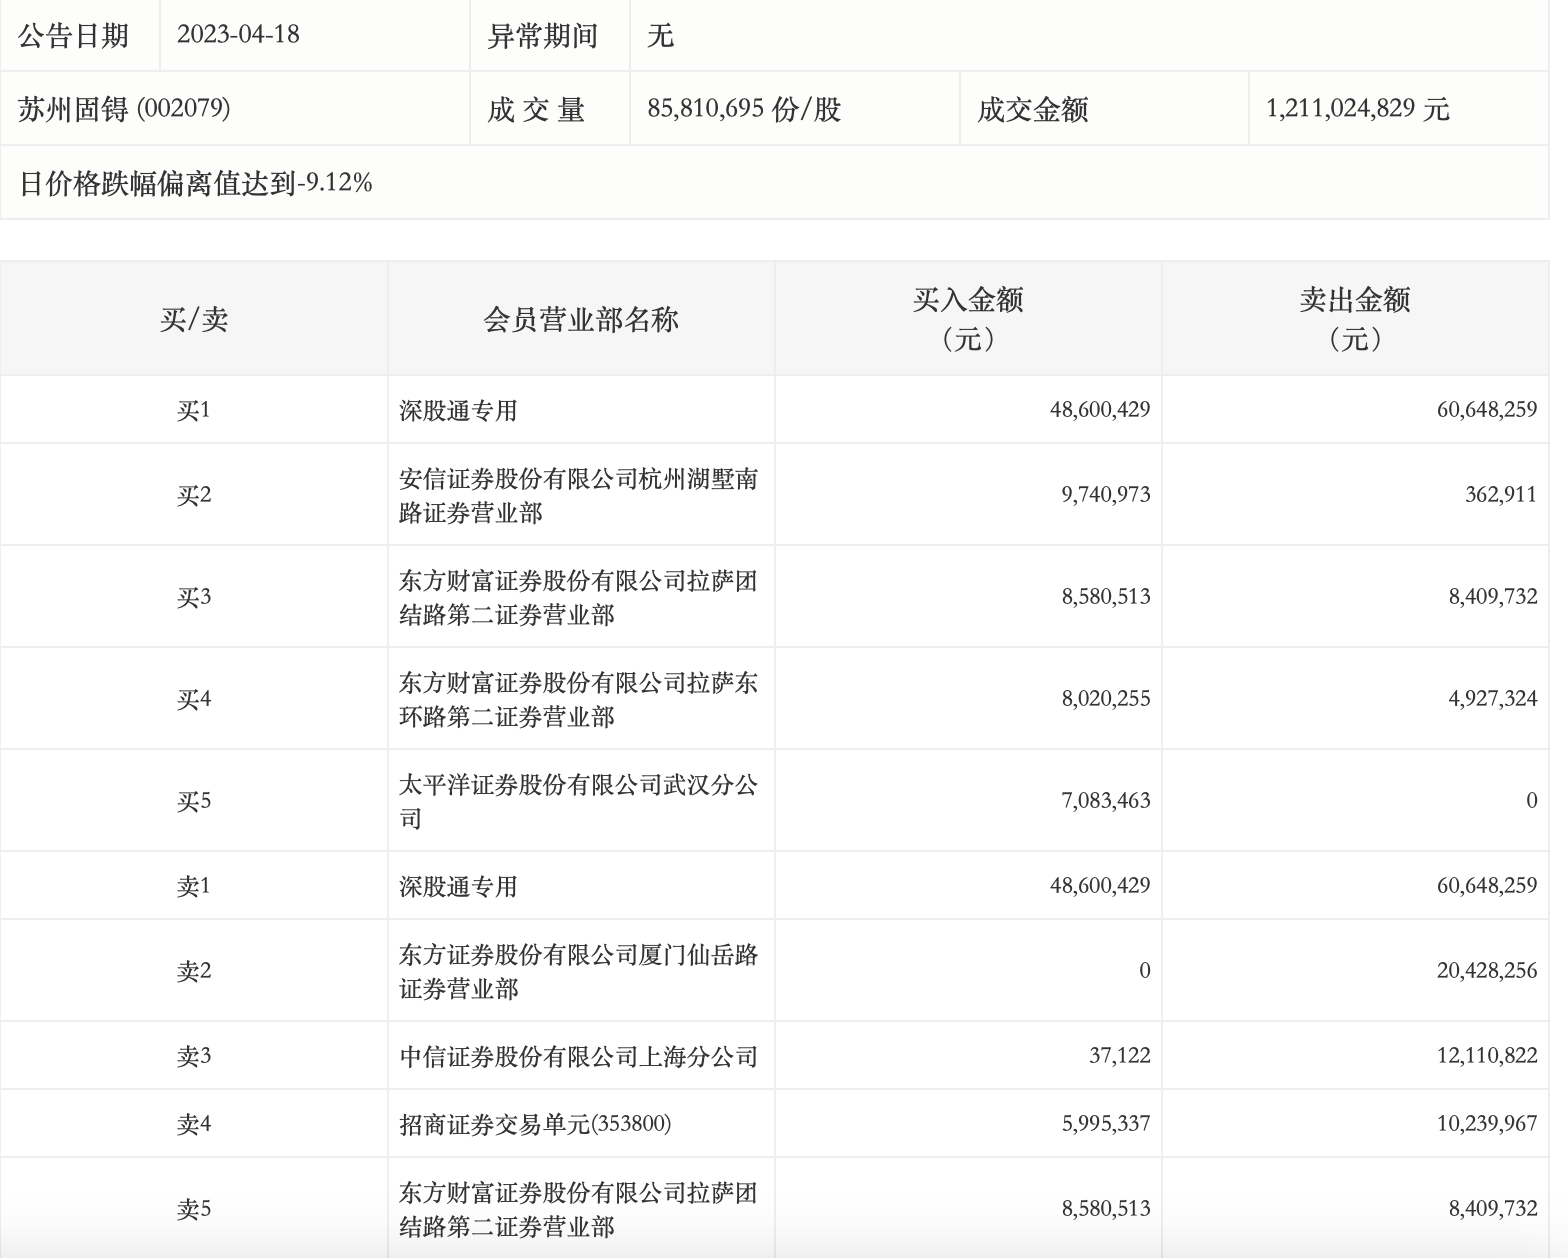Select 招商证券交易单元(353800) in the 卖4 row
The image size is (1568, 1258).
(x=535, y=1125)
